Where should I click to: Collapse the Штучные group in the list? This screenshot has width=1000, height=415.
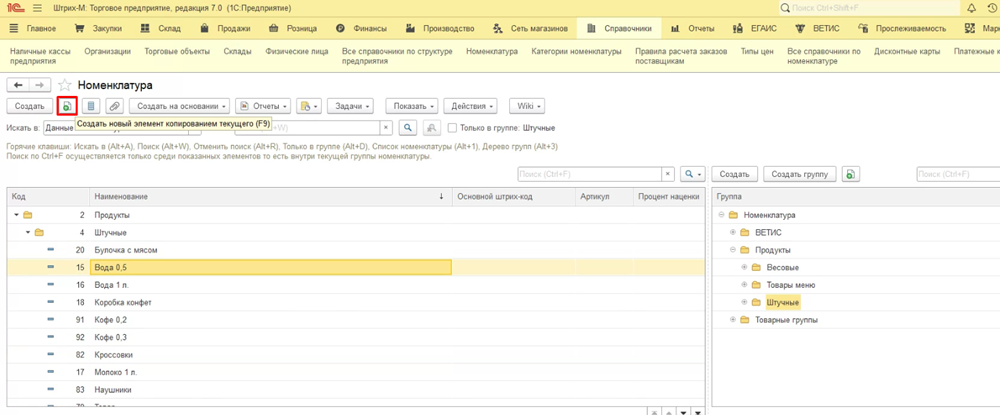click(28, 232)
